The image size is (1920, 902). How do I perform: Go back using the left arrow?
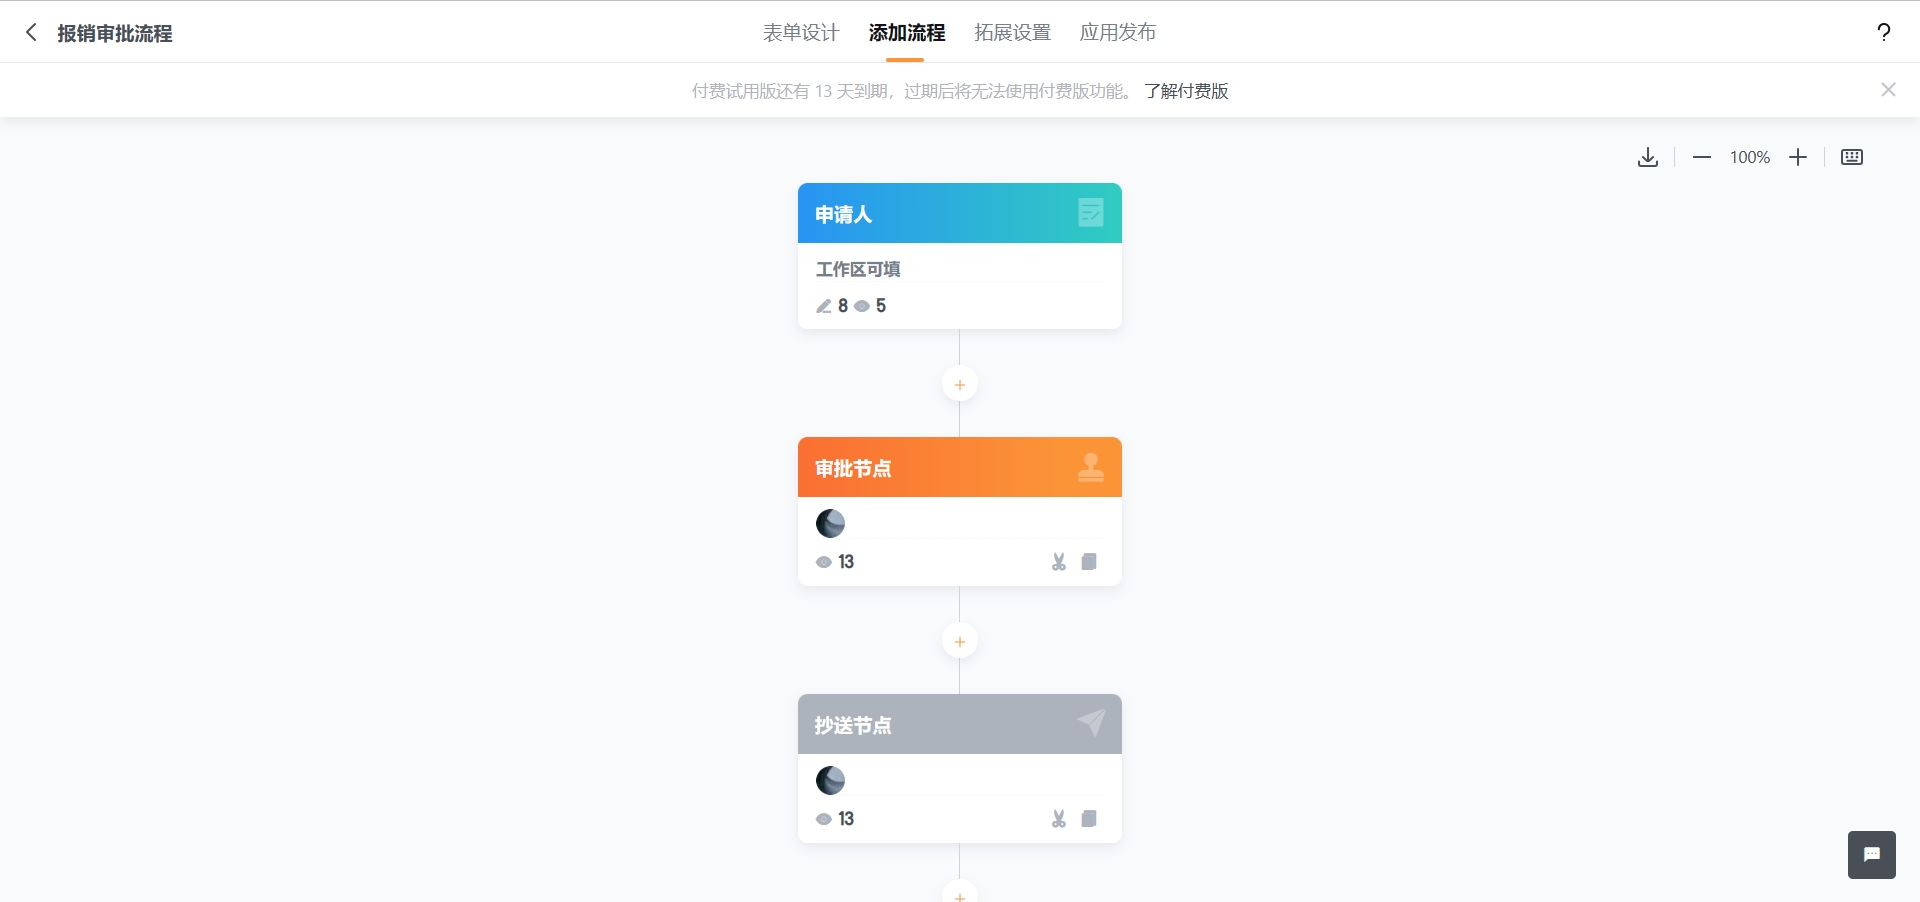pos(31,33)
